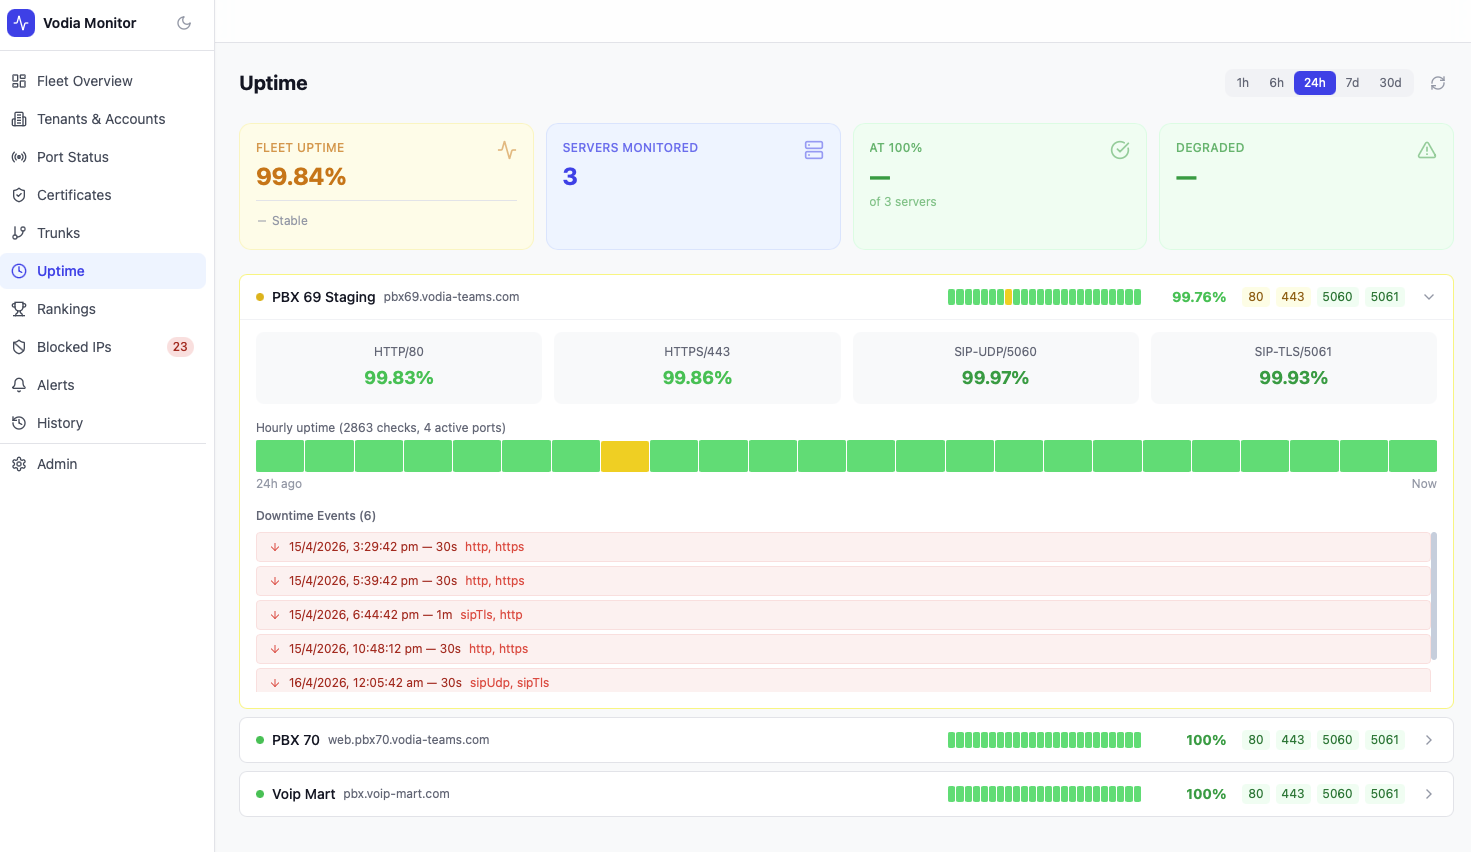Expand the Voip Mart server row
1471x852 pixels.
pos(1429,794)
